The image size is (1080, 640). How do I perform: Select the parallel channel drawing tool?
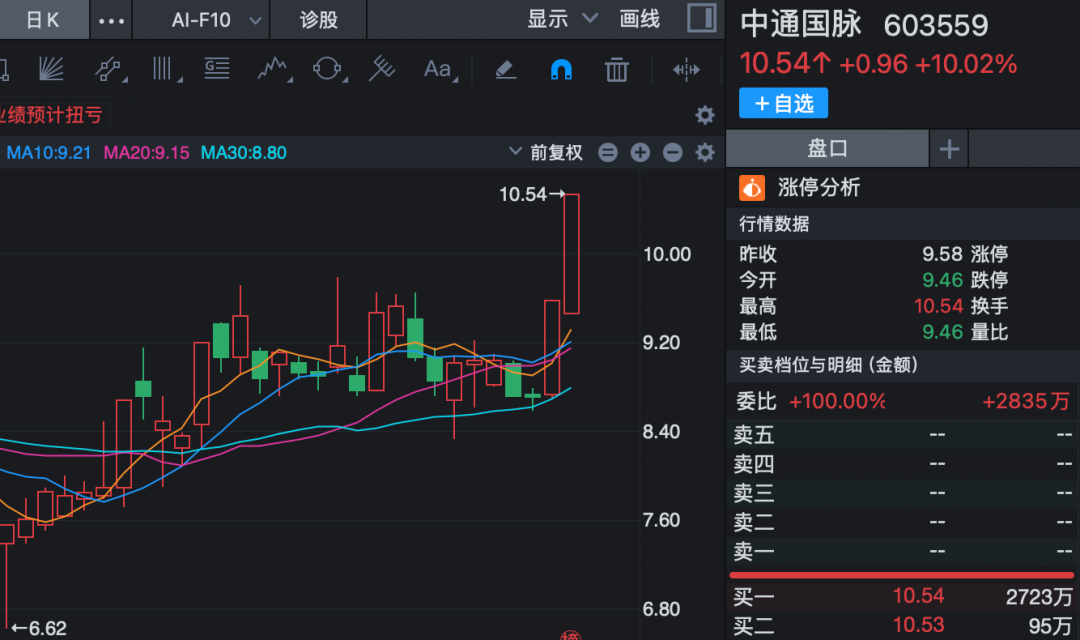[x=109, y=69]
